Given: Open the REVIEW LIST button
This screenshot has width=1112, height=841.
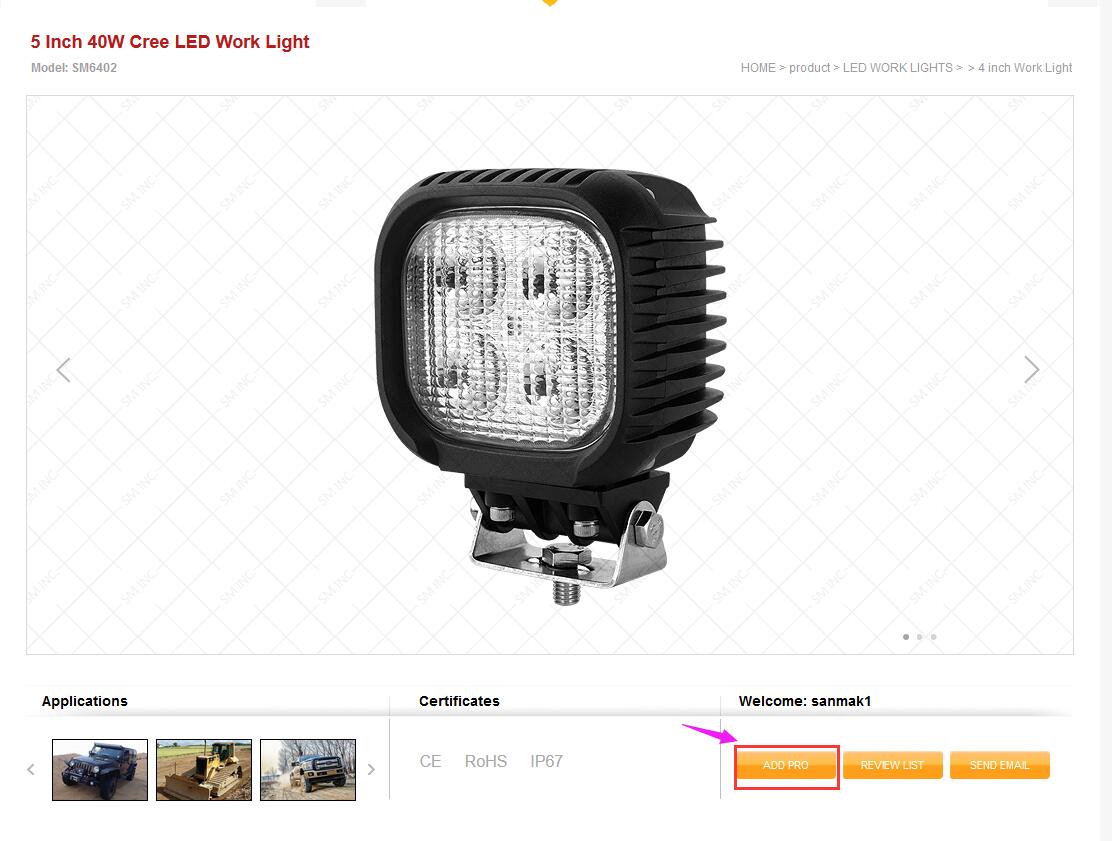Looking at the screenshot, I should 893,765.
